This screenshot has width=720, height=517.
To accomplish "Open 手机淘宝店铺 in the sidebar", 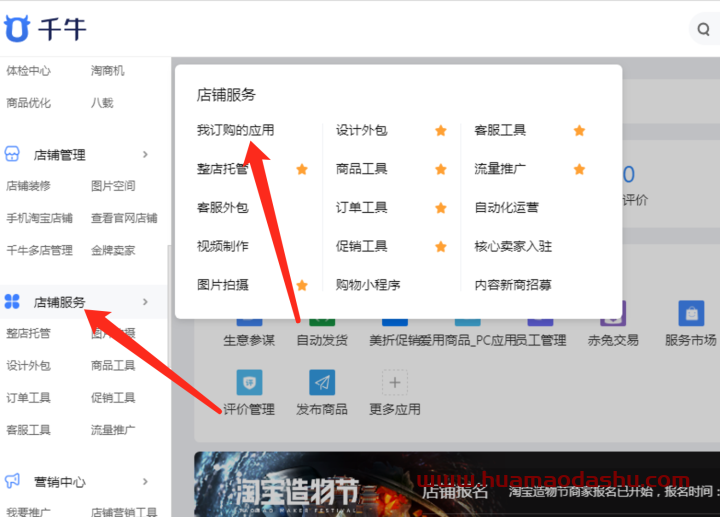I will tap(39, 218).
